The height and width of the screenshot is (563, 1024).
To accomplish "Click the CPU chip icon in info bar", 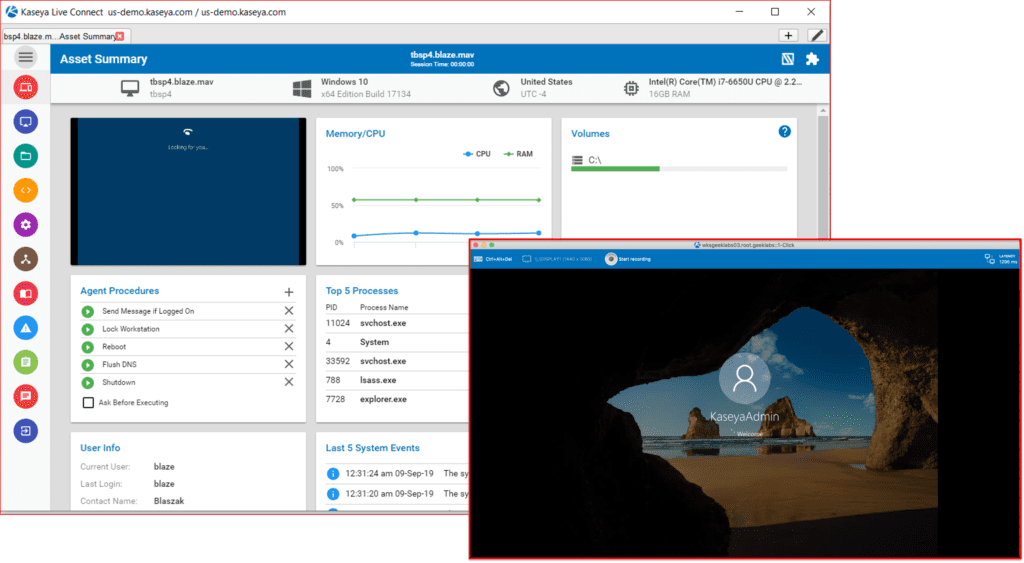I will pos(631,88).
